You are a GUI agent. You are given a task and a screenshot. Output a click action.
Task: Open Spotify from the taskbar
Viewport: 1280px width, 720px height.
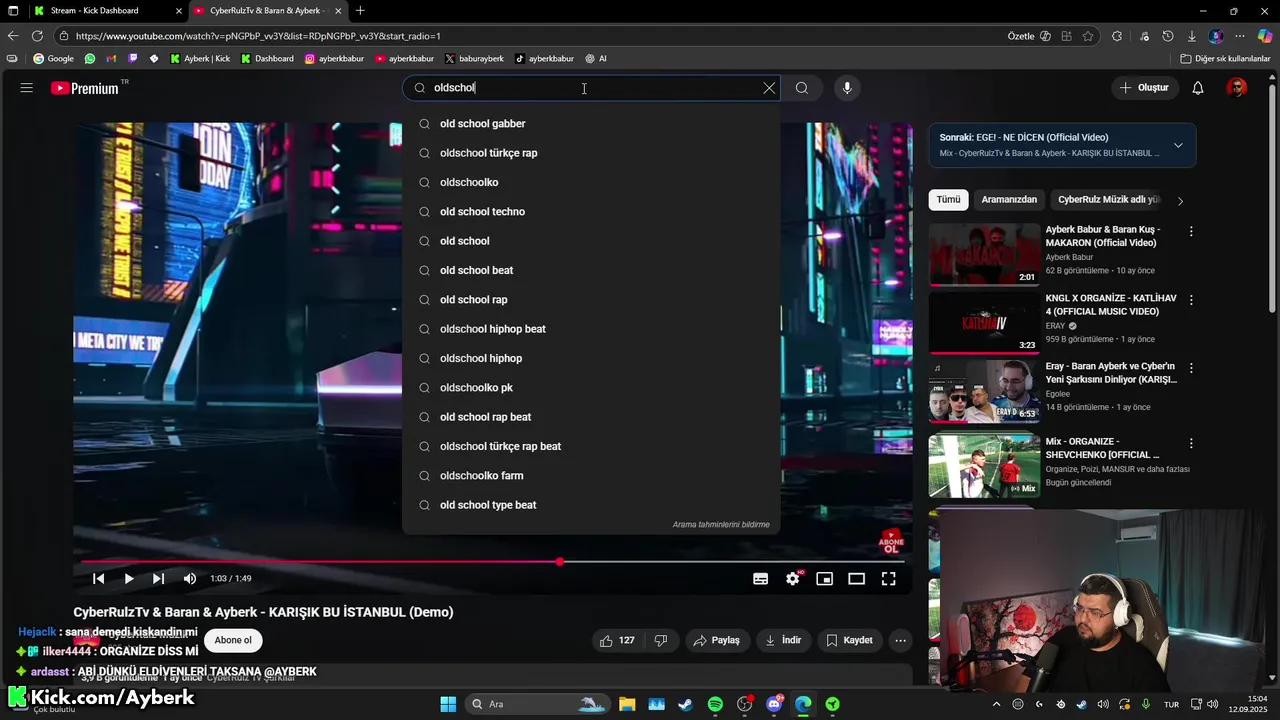(715, 704)
